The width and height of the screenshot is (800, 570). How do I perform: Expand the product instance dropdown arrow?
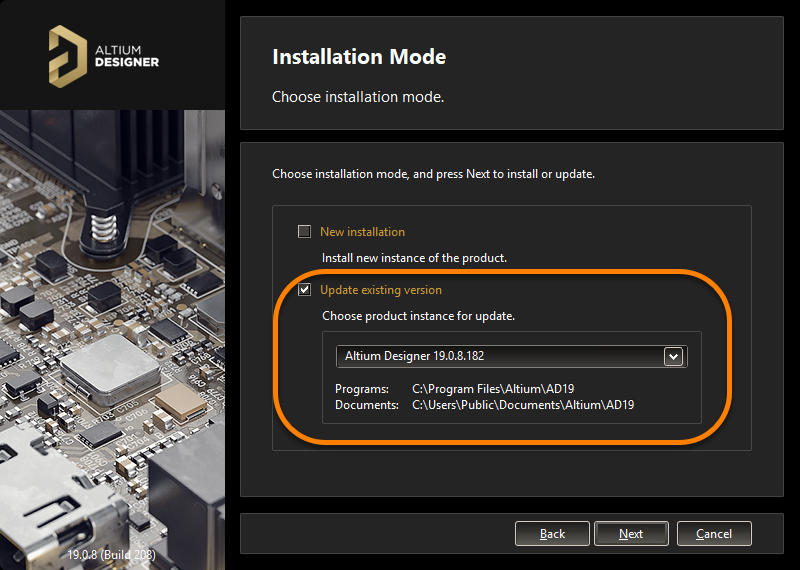click(x=673, y=356)
